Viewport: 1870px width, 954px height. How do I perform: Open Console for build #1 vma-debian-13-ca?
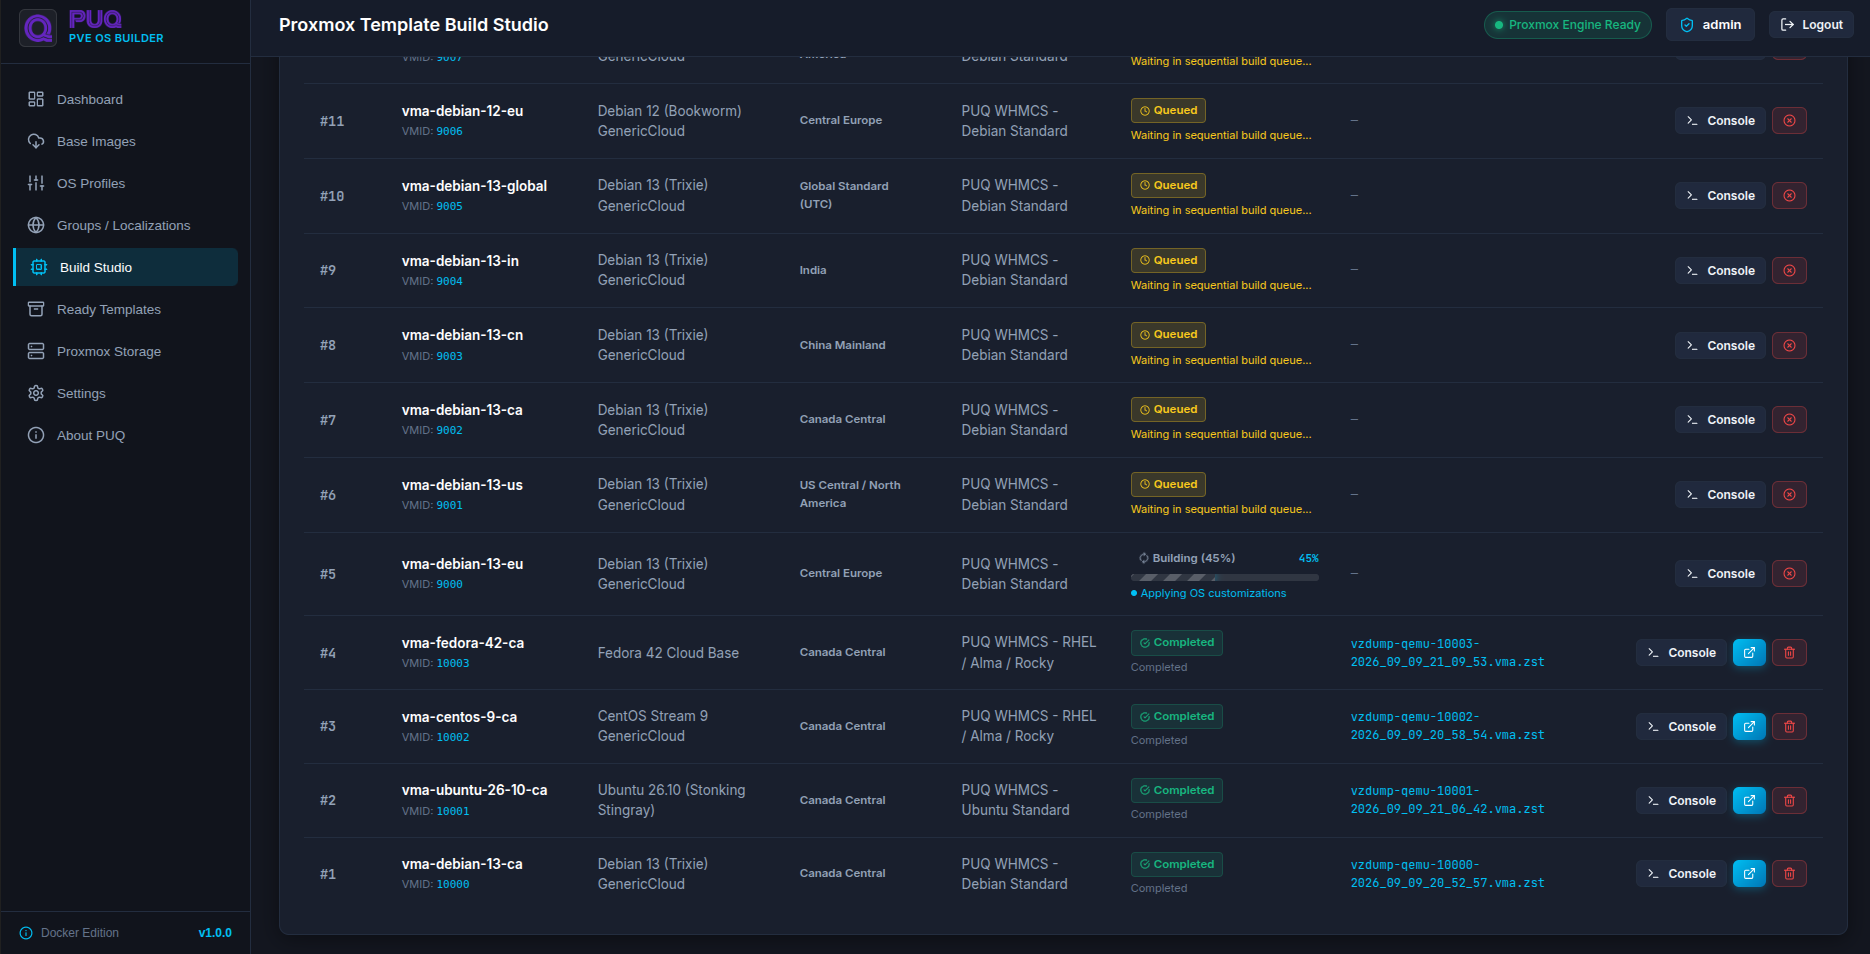click(1681, 874)
